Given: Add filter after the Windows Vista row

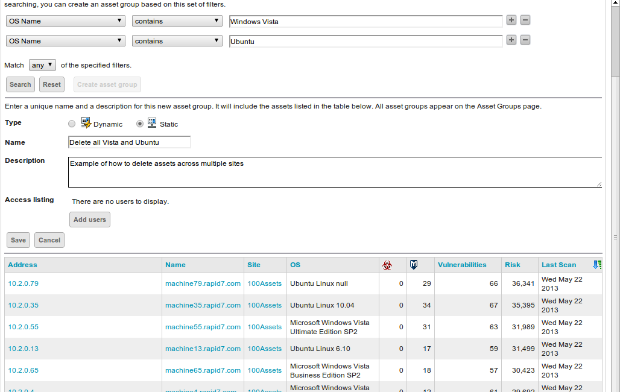Looking at the screenshot, I should pos(511,20).
